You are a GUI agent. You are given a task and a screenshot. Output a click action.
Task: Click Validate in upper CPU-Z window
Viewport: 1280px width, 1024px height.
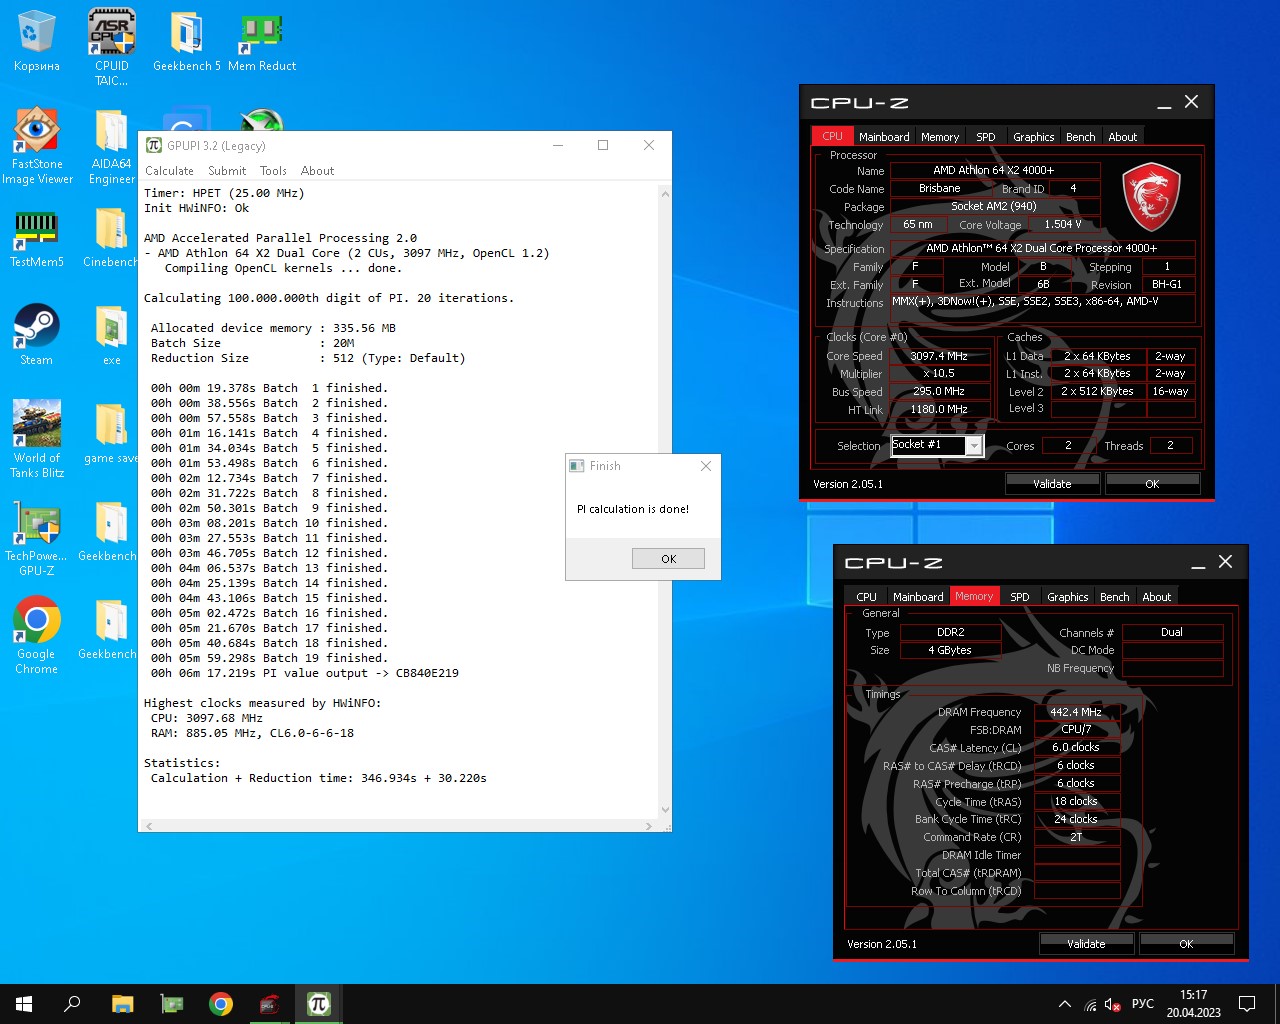pos(1052,484)
